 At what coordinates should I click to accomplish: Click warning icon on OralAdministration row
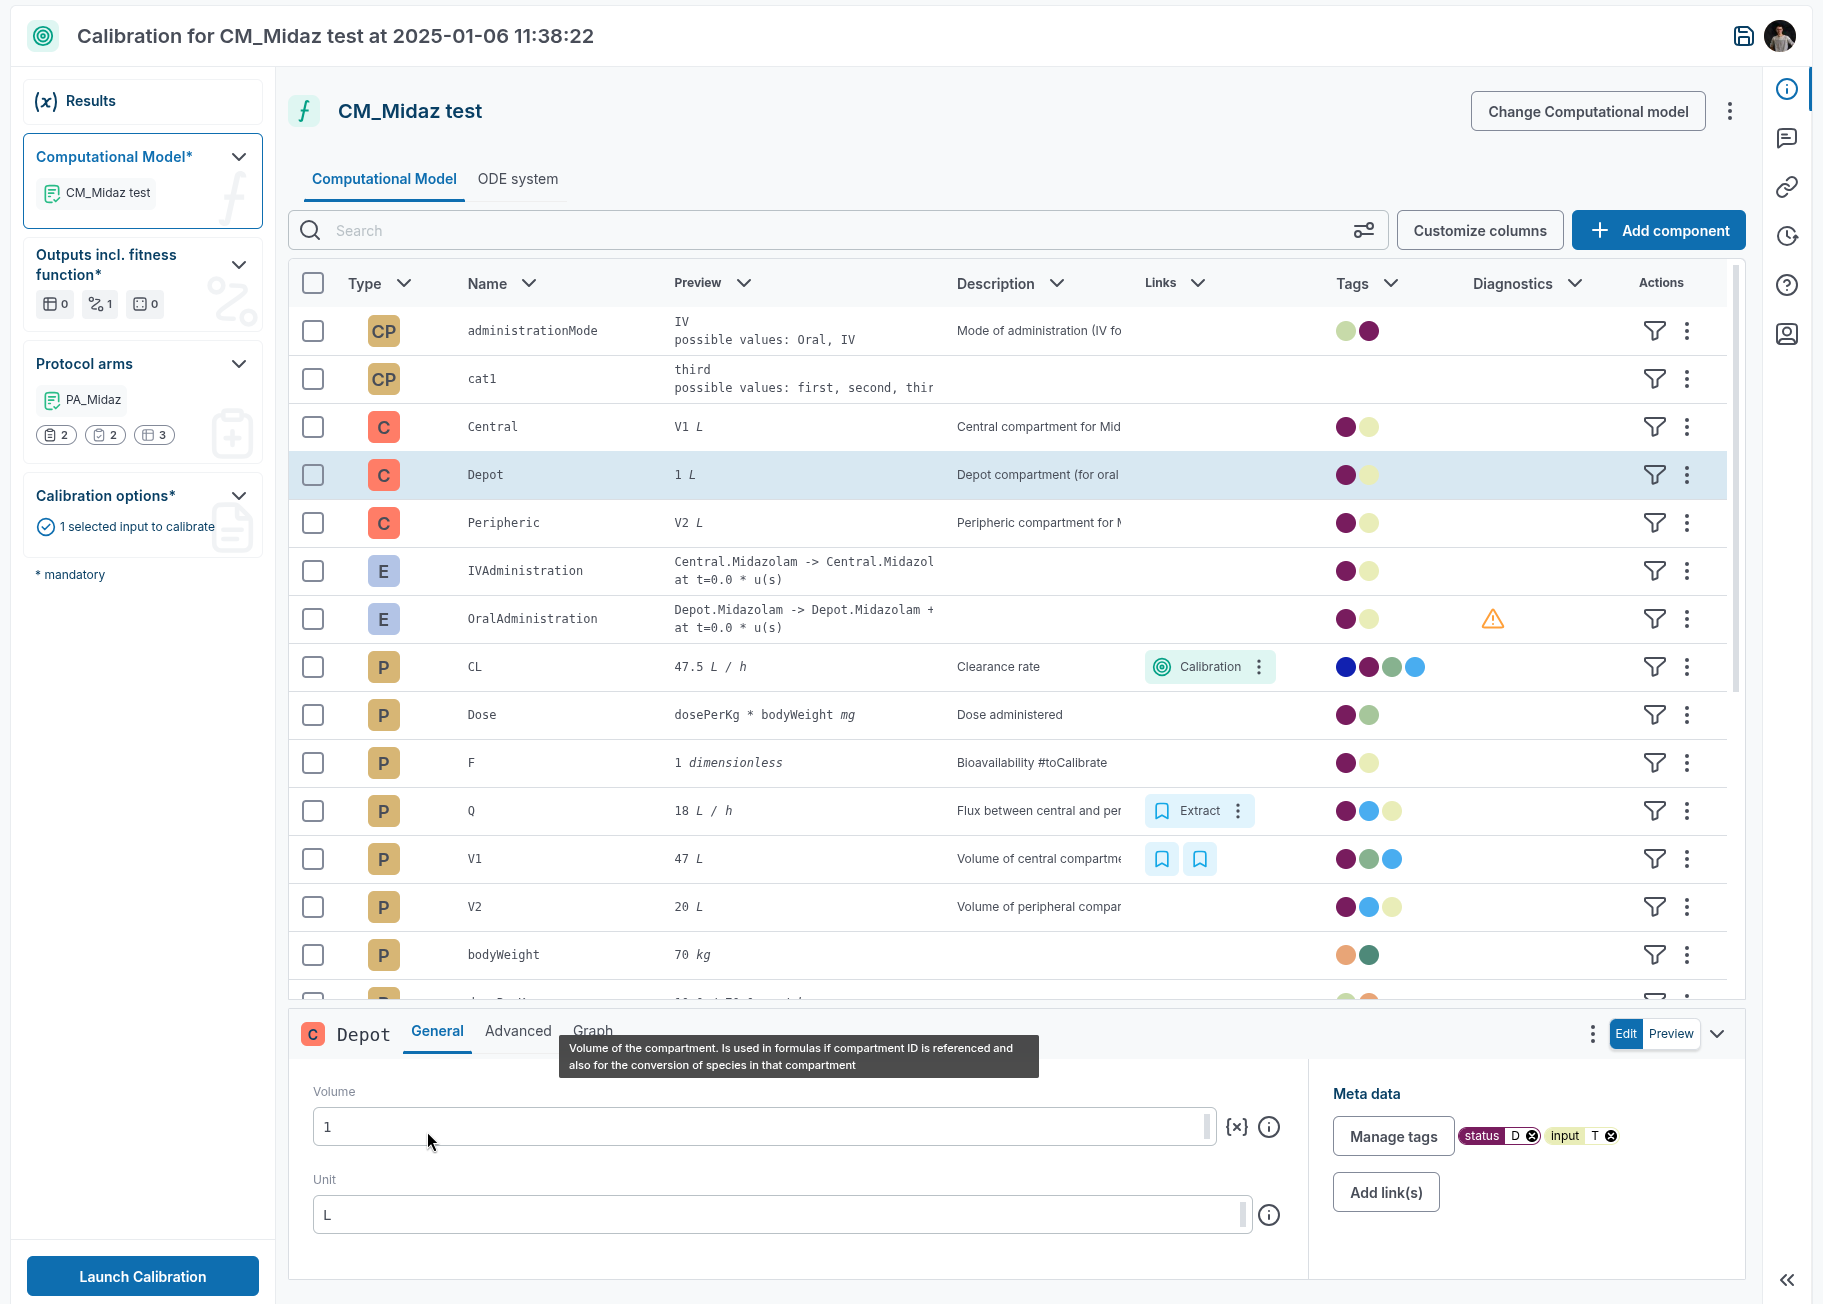pos(1492,619)
